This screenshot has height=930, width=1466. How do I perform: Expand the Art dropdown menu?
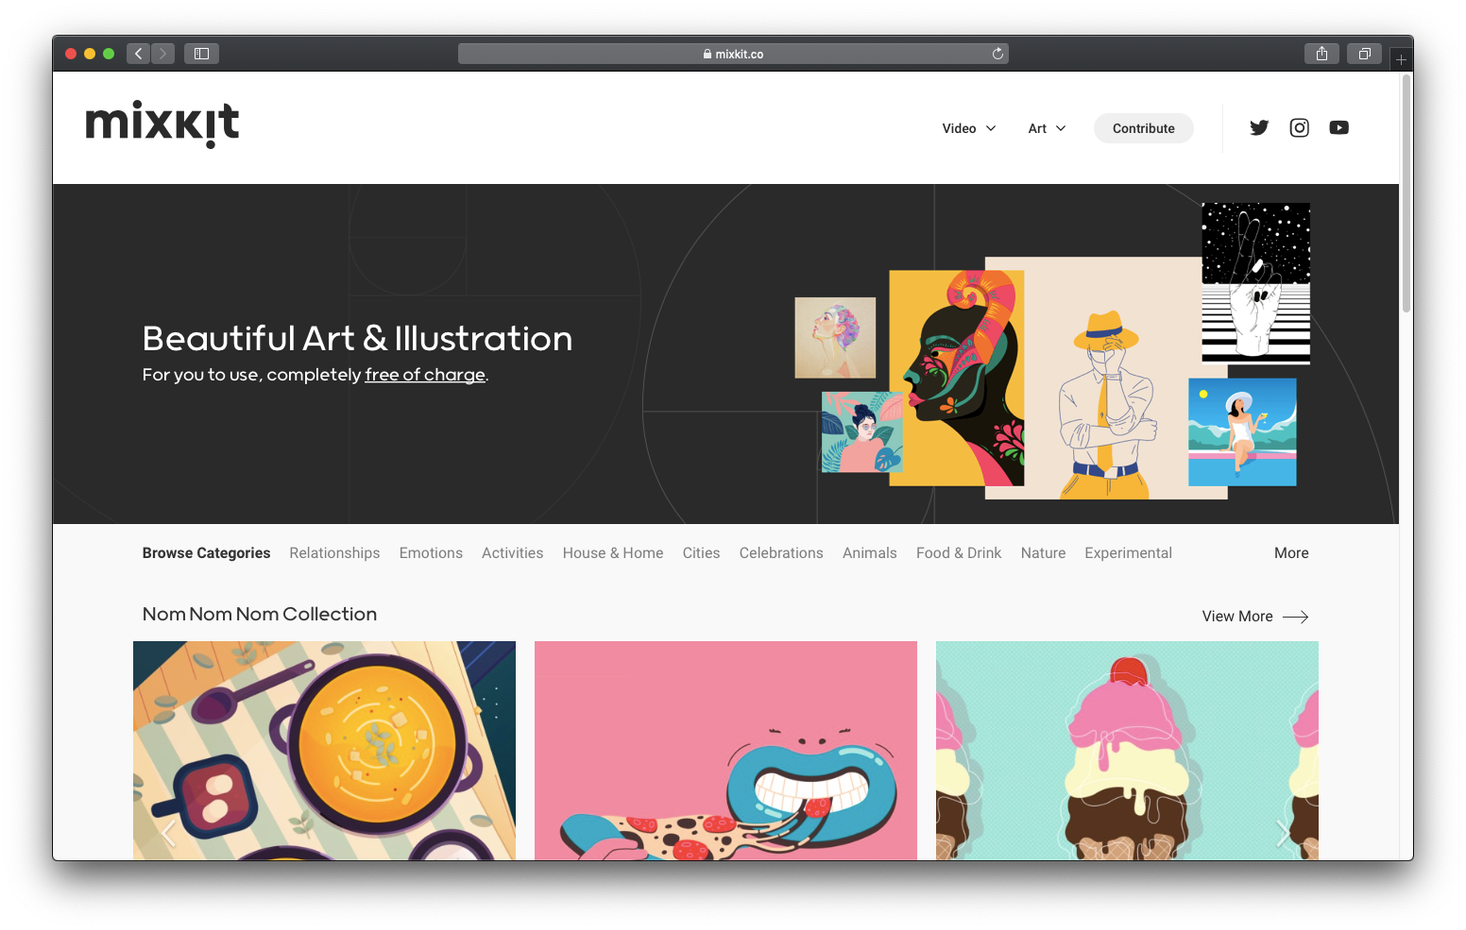point(1047,128)
